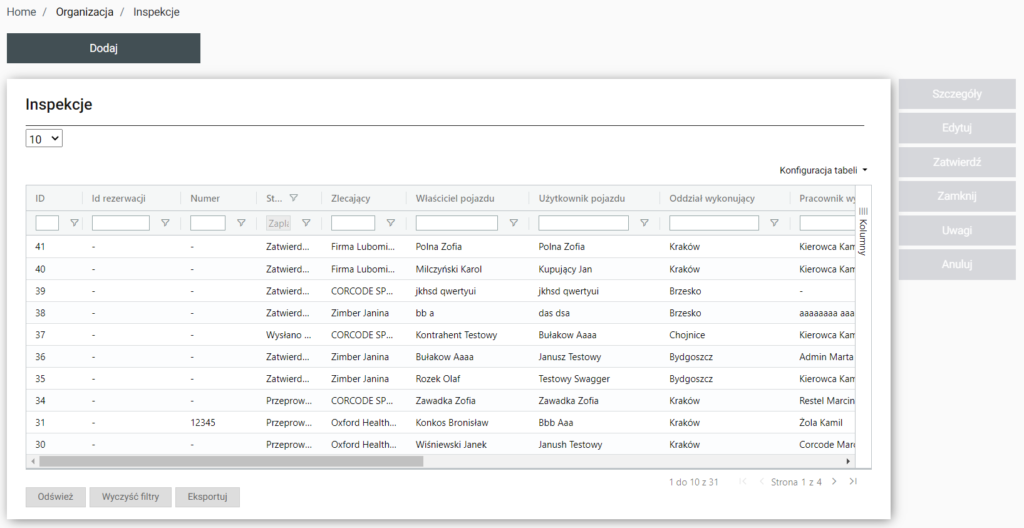
Task: Jump to the last page arrow
Action: click(853, 482)
